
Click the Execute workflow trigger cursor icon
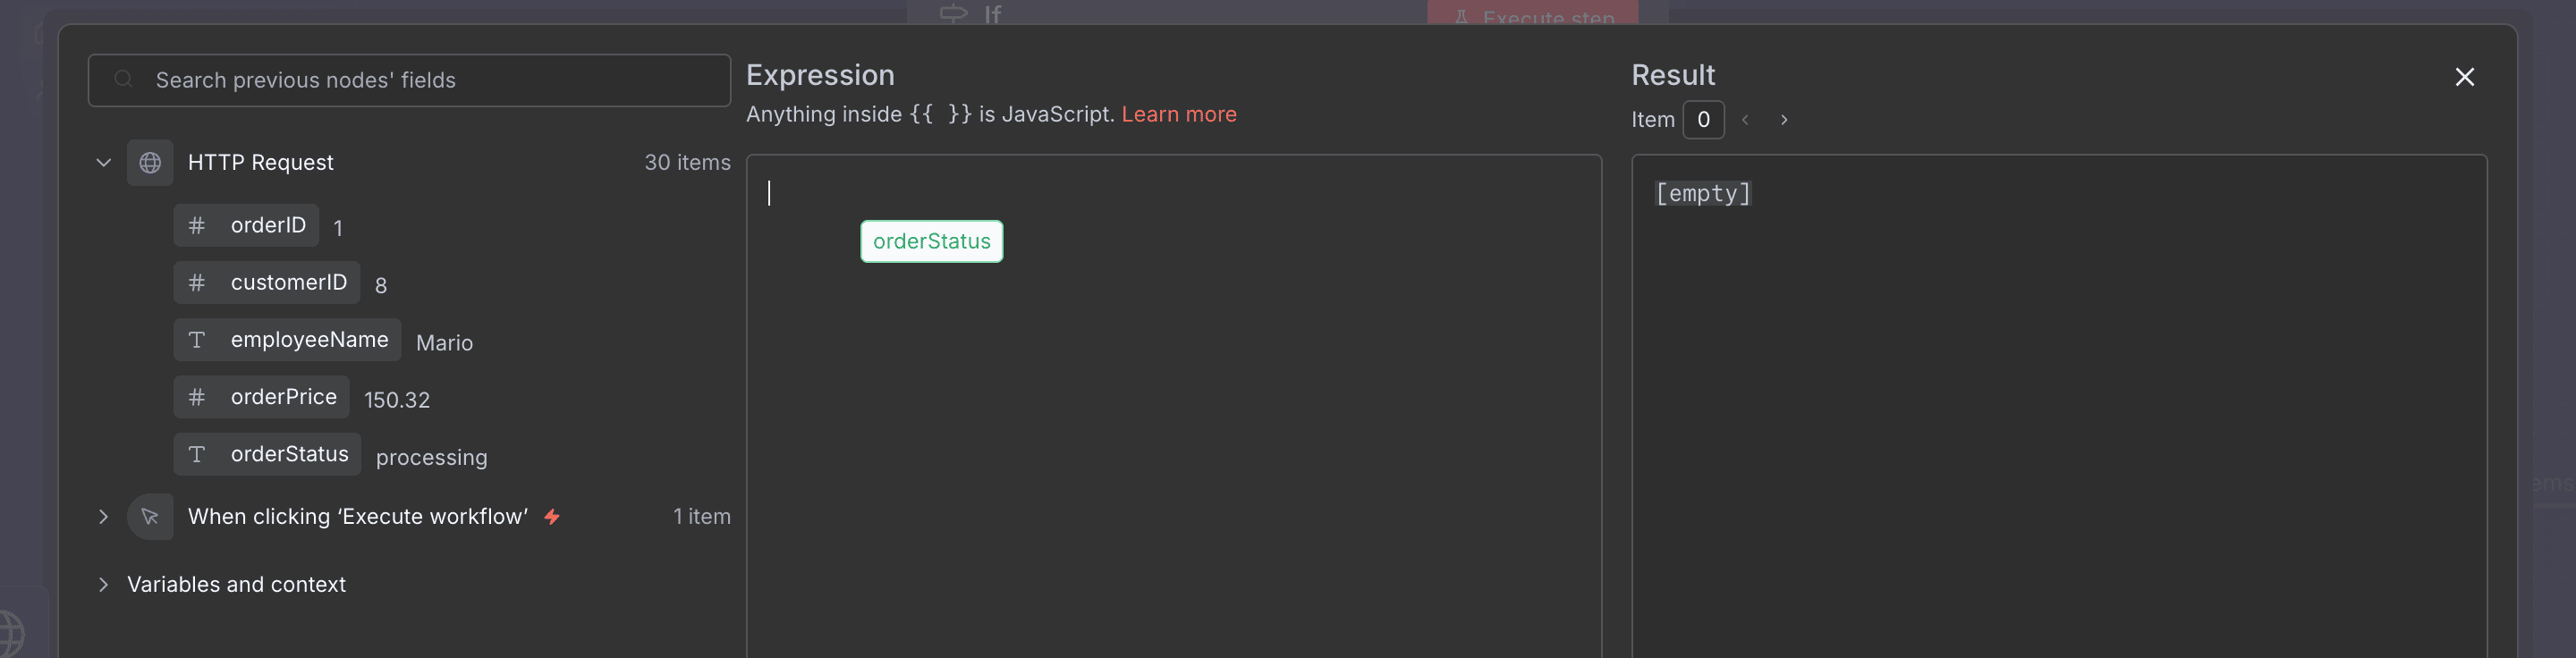(150, 516)
